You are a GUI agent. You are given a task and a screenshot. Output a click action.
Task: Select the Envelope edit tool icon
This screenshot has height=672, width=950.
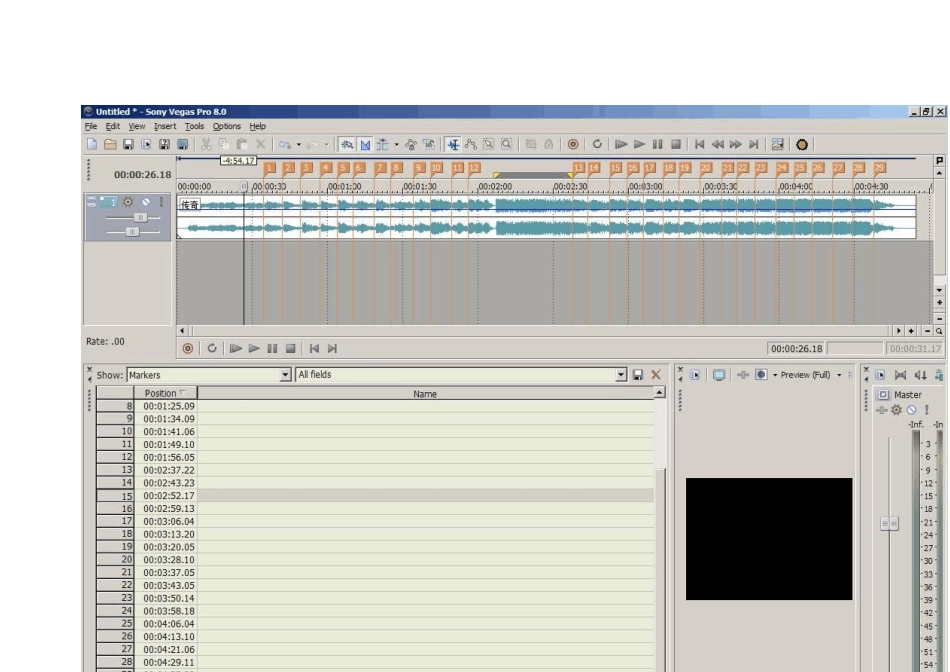tap(471, 144)
